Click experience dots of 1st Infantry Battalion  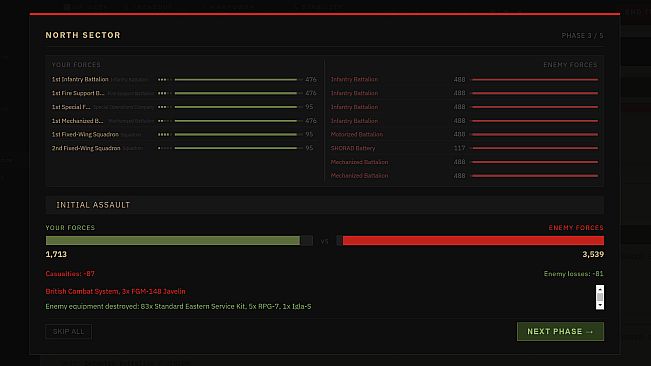(x=164, y=79)
